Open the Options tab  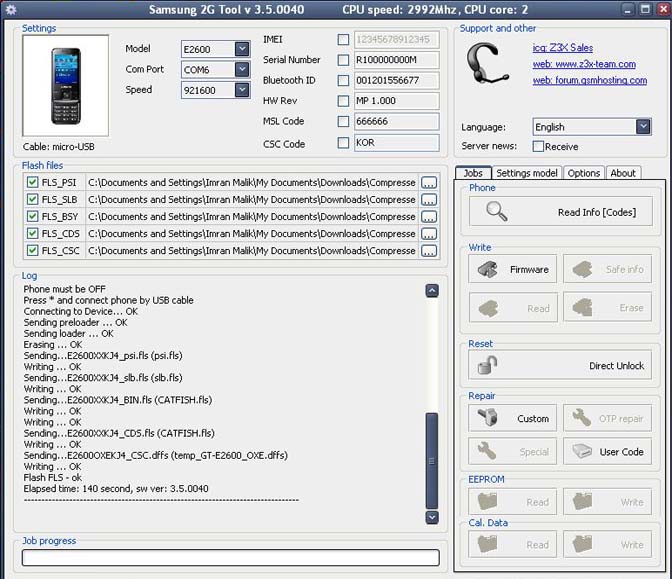pos(584,173)
